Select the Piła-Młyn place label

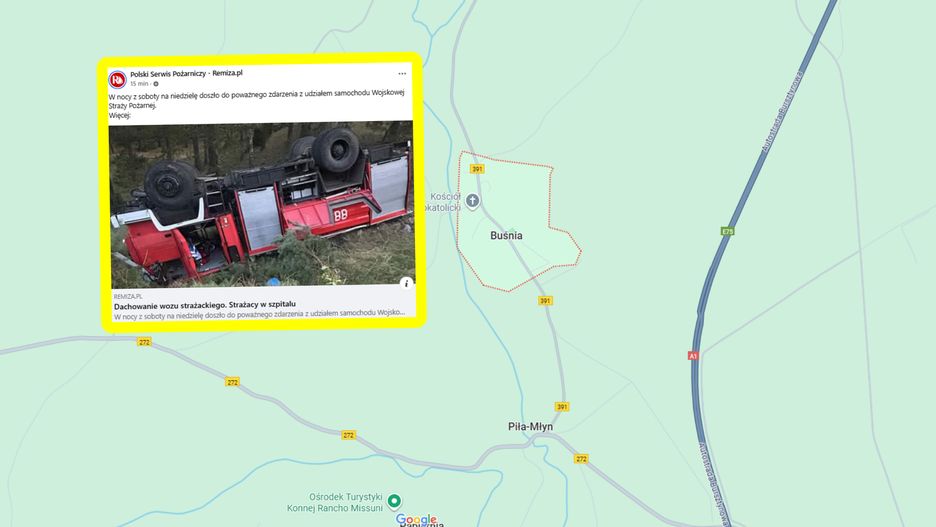[x=530, y=427]
